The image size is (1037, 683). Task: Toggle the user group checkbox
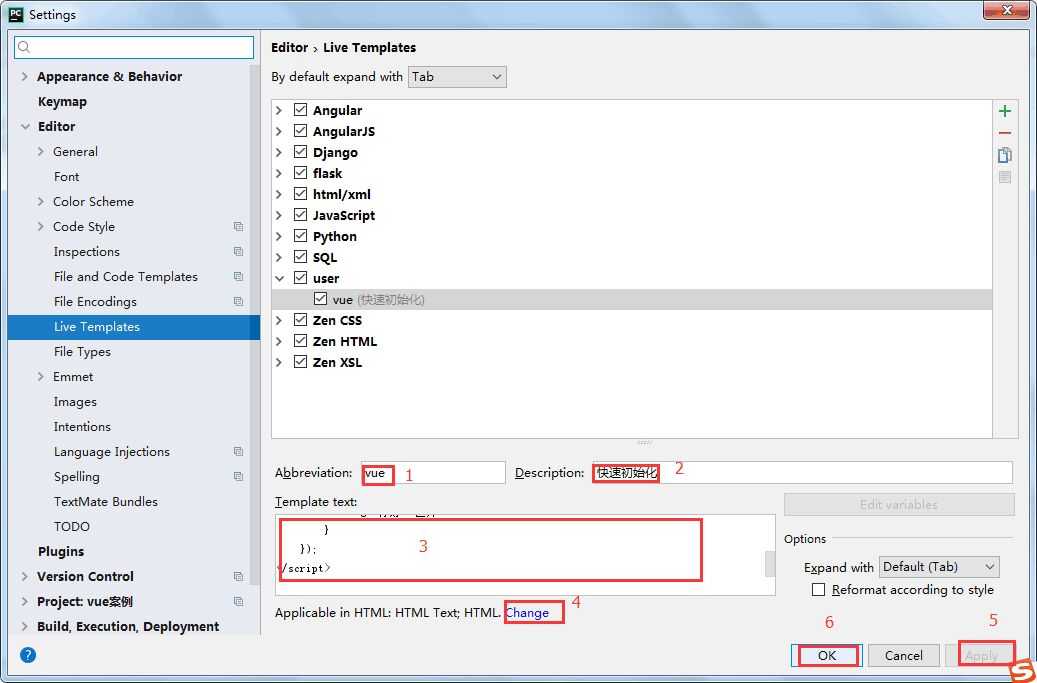(x=300, y=278)
